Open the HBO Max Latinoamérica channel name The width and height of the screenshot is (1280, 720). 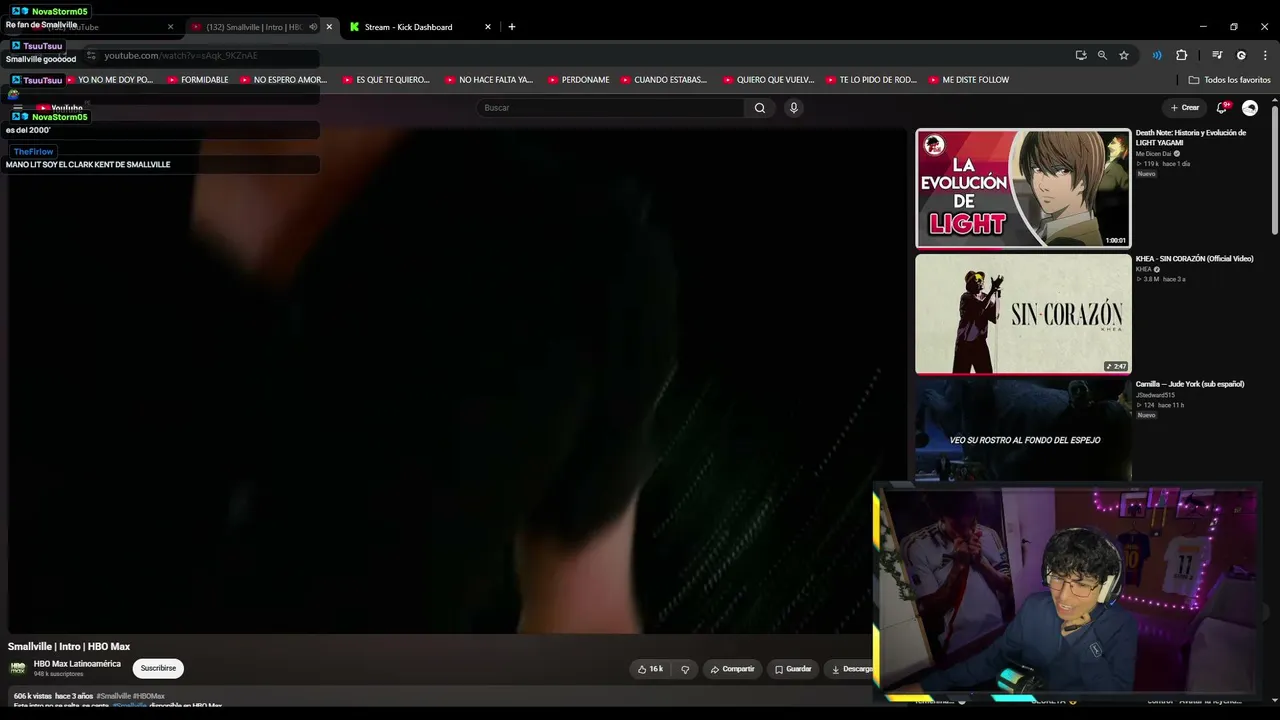[x=77, y=664]
